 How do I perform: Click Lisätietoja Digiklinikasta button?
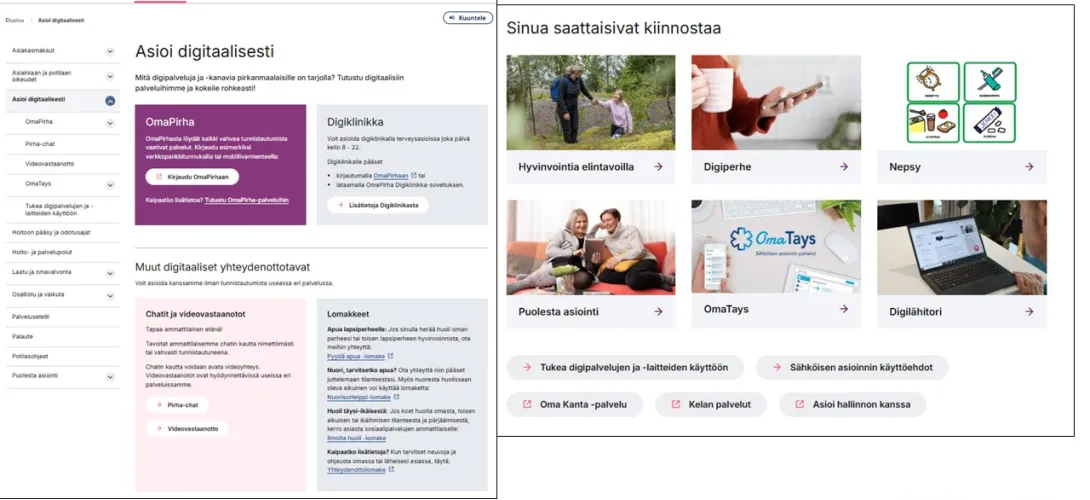point(377,205)
